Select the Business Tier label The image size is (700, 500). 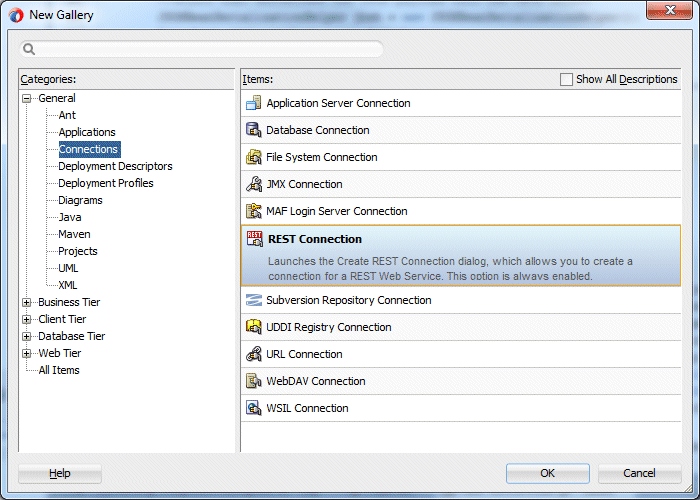(x=69, y=302)
